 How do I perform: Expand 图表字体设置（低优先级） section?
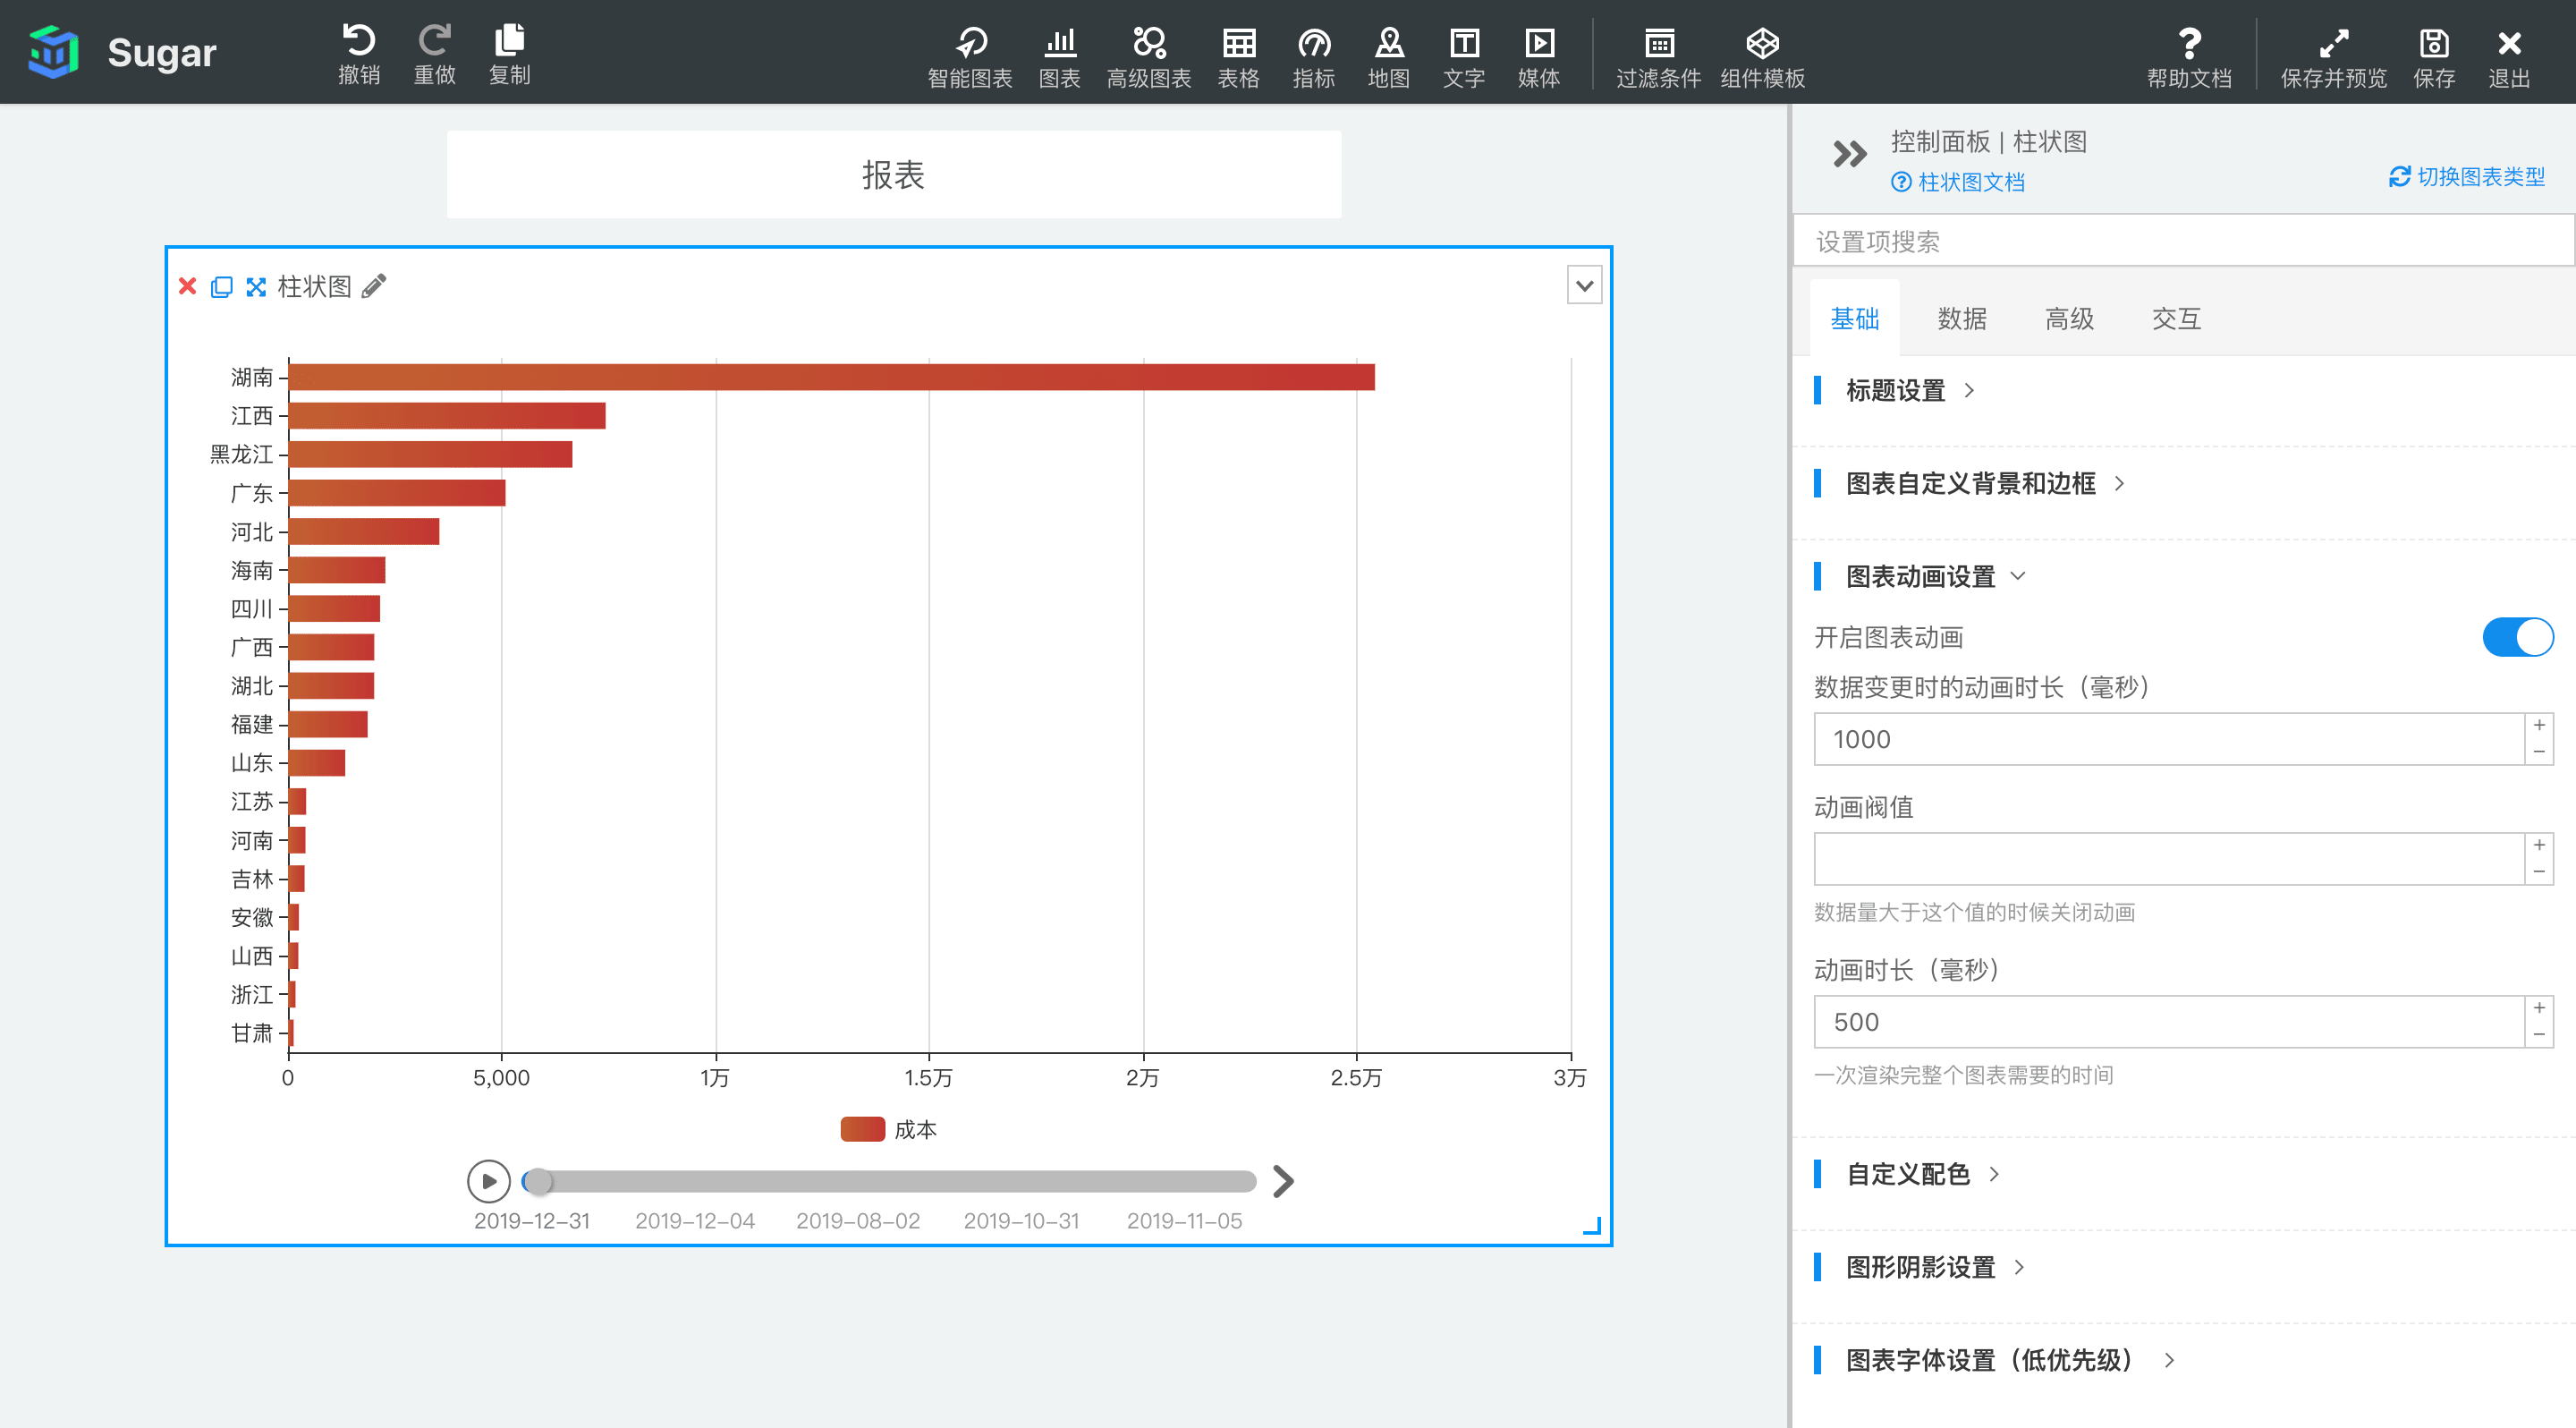pos(2009,1360)
